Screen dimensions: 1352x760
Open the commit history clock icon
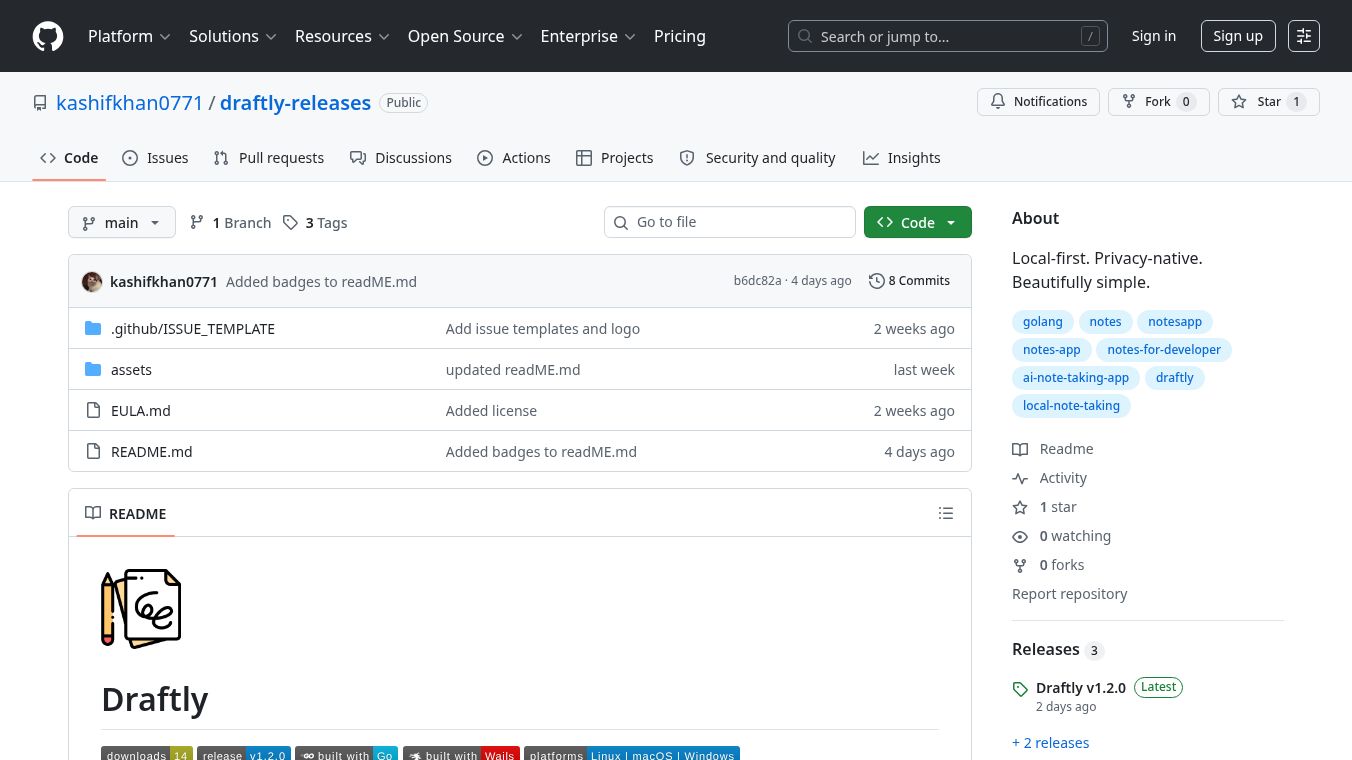[x=877, y=281]
